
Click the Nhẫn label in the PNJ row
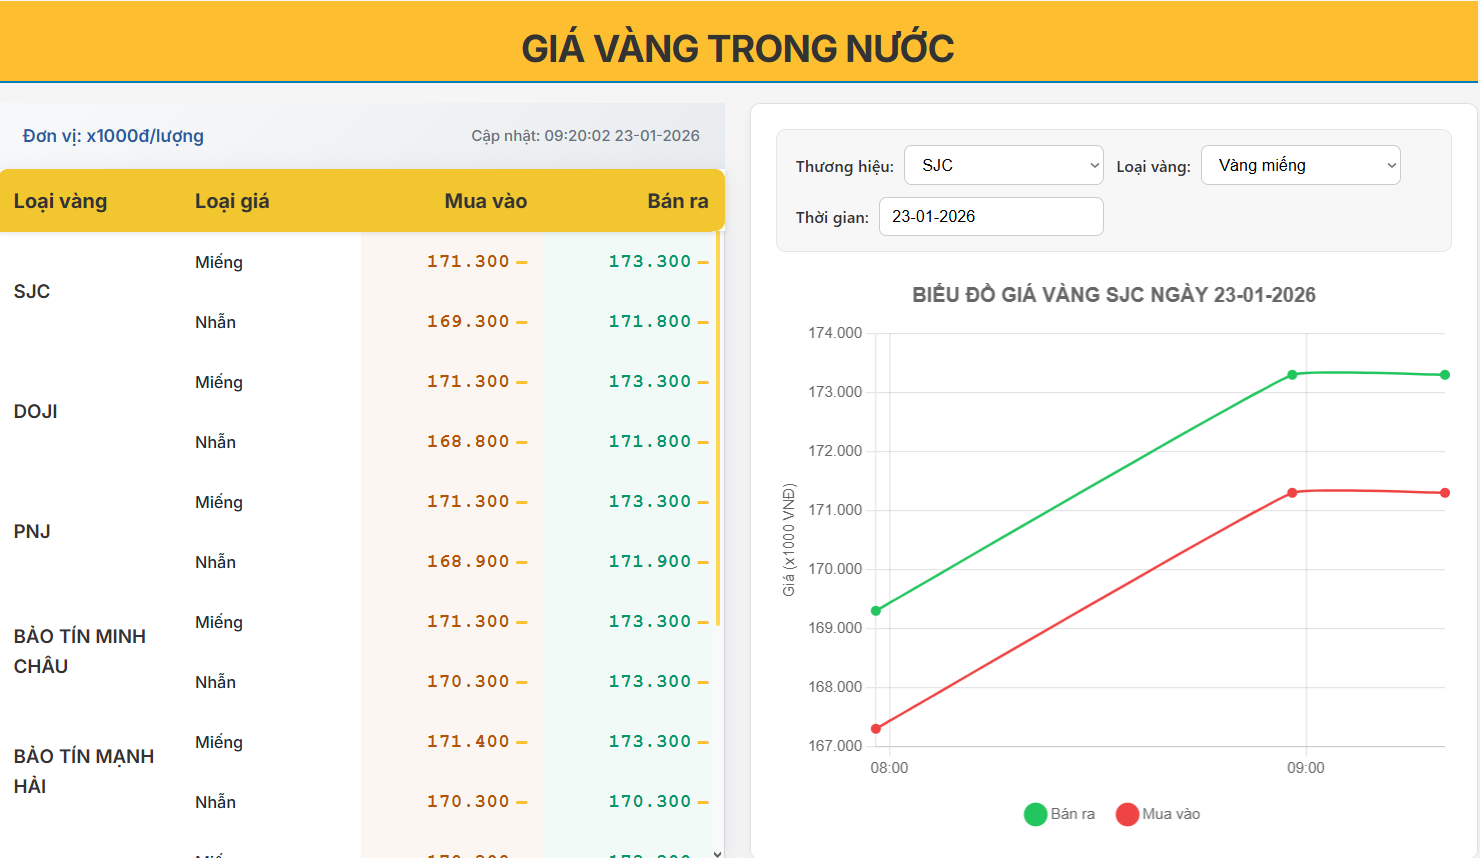pos(215,562)
